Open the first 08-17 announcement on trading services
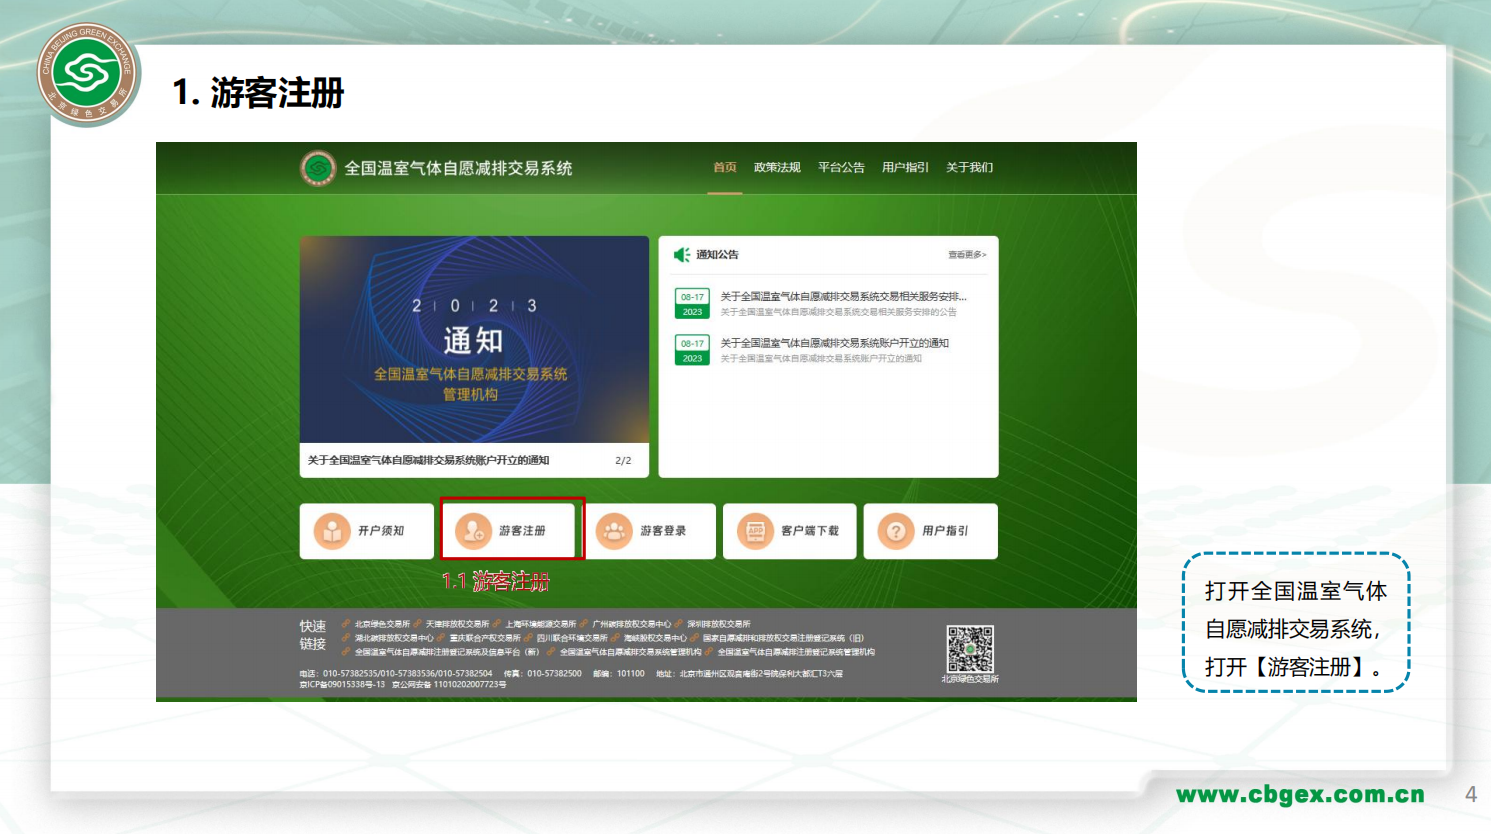The image size is (1491, 834). pos(843,297)
